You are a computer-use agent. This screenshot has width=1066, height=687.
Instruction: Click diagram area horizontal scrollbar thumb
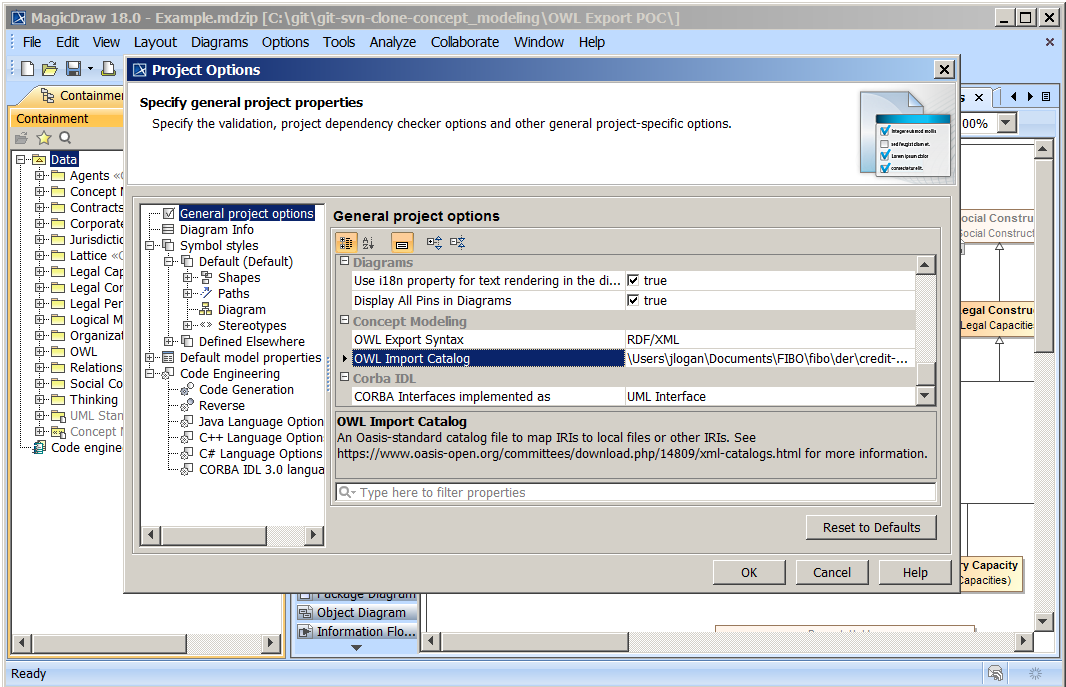534,640
